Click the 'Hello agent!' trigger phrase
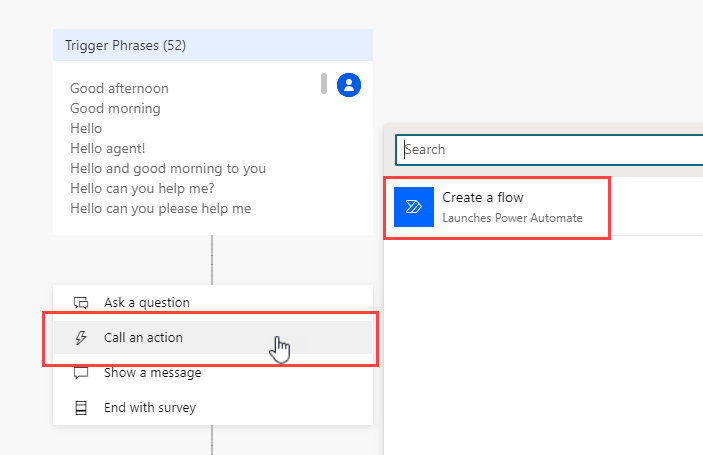 (108, 149)
